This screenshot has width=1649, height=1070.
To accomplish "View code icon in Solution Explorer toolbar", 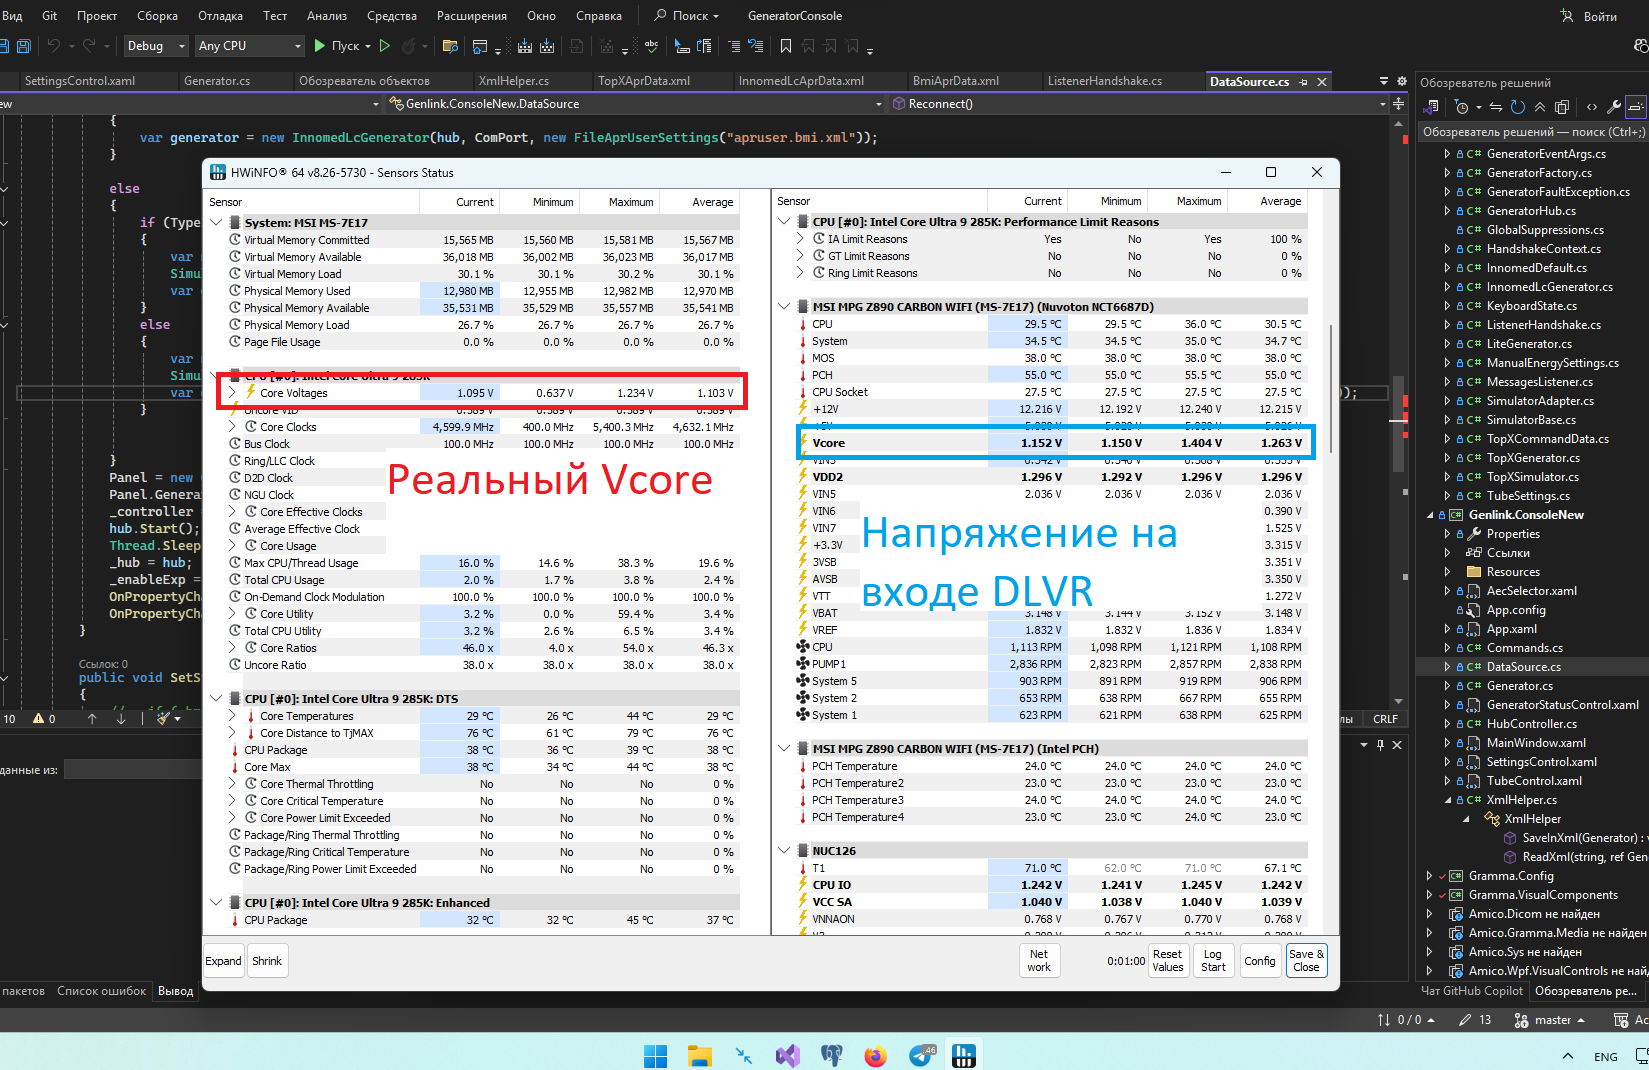I will [x=1591, y=107].
